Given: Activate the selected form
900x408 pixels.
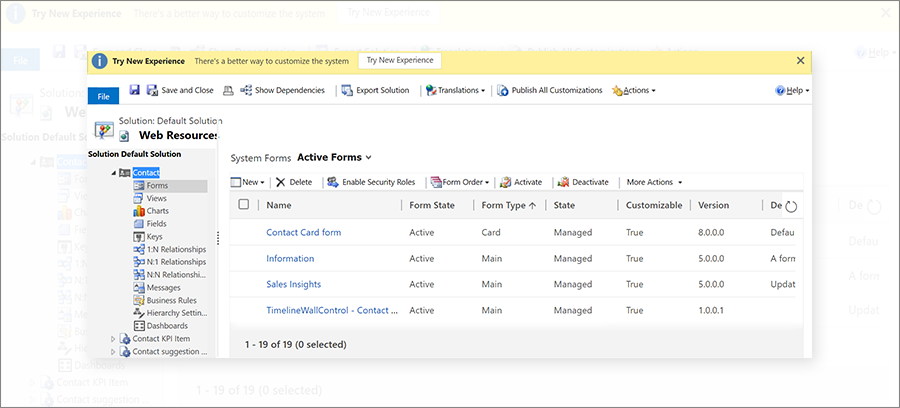Looking at the screenshot, I should (521, 182).
